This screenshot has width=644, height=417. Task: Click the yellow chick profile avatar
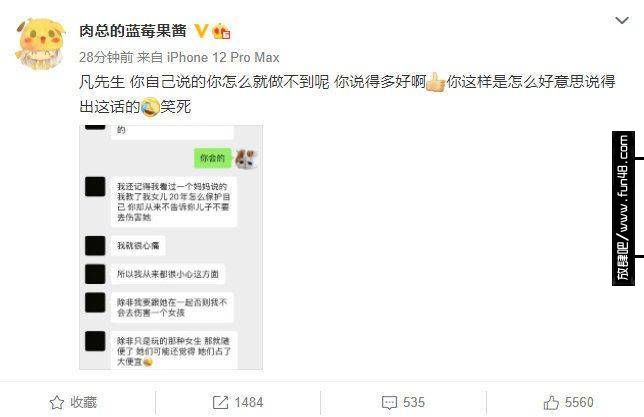pyautogui.click(x=40, y=44)
